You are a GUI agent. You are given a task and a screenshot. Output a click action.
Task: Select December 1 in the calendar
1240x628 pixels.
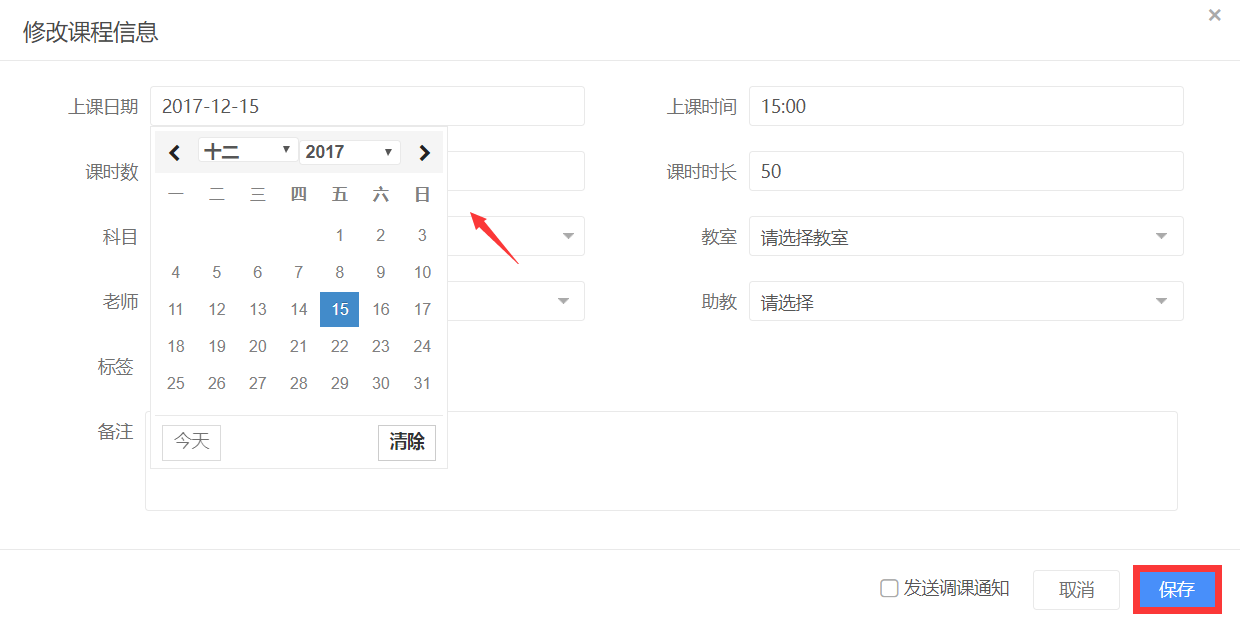point(340,236)
